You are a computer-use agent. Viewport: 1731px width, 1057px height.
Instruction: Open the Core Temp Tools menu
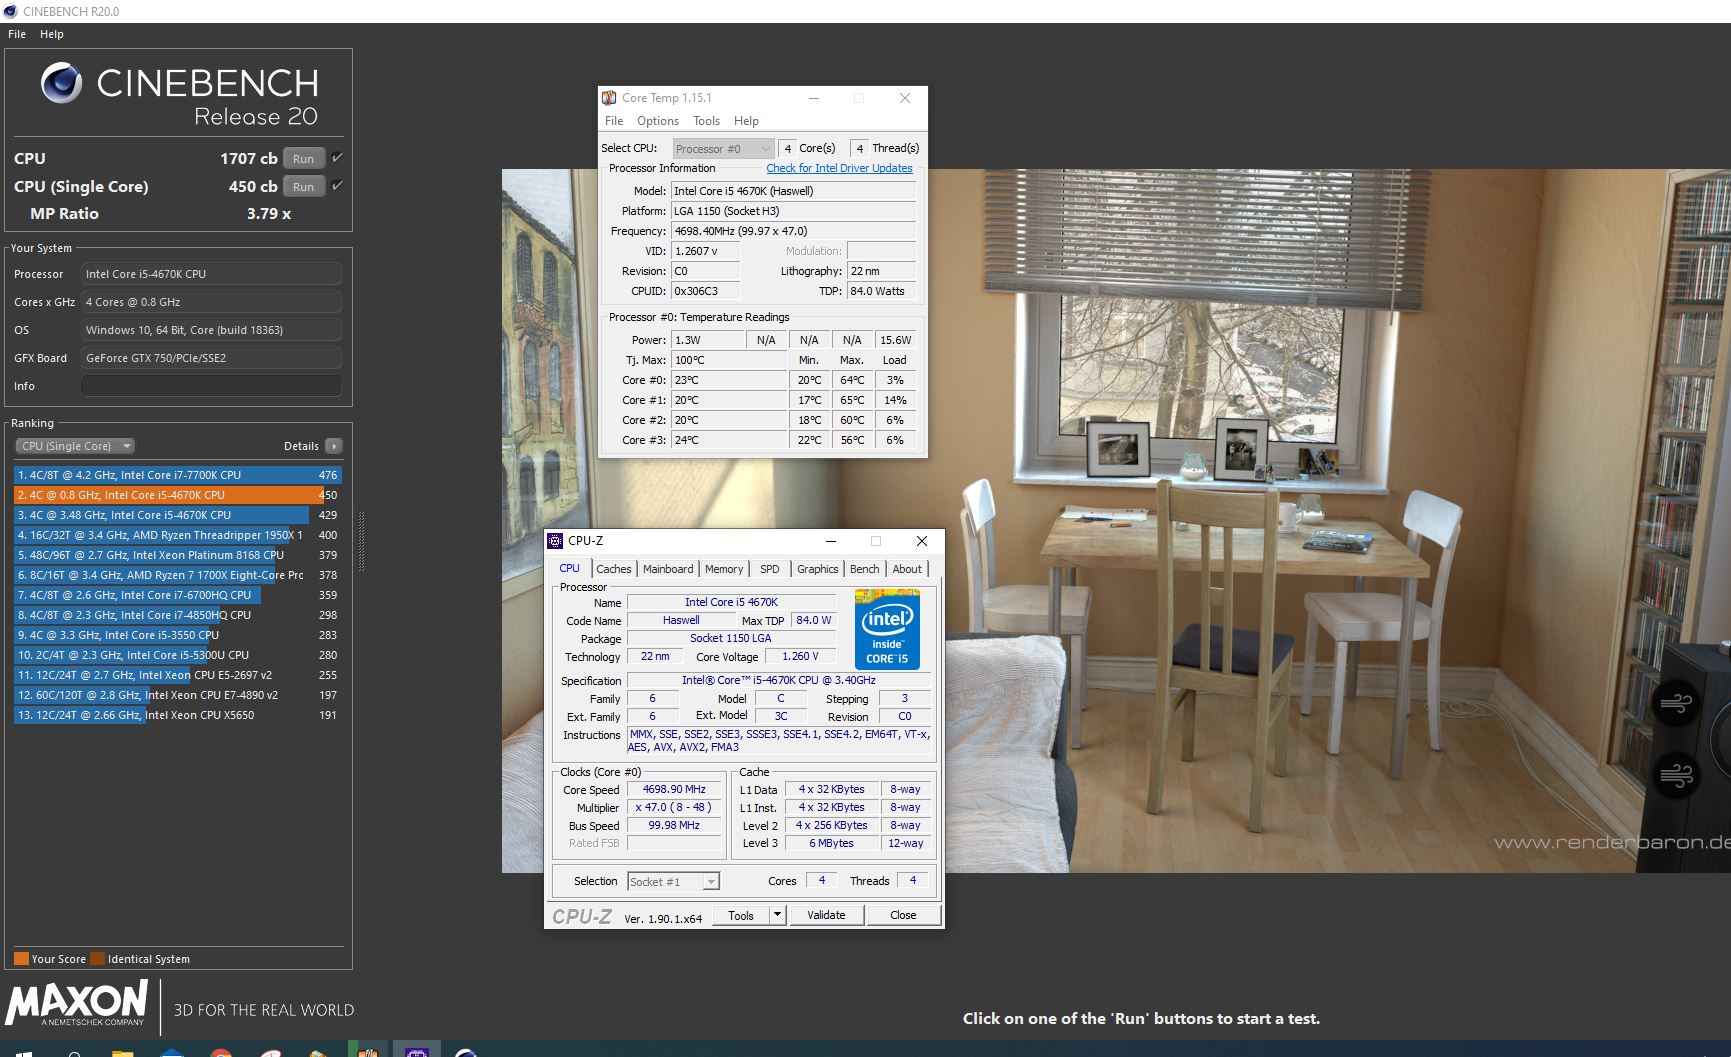[x=706, y=121]
